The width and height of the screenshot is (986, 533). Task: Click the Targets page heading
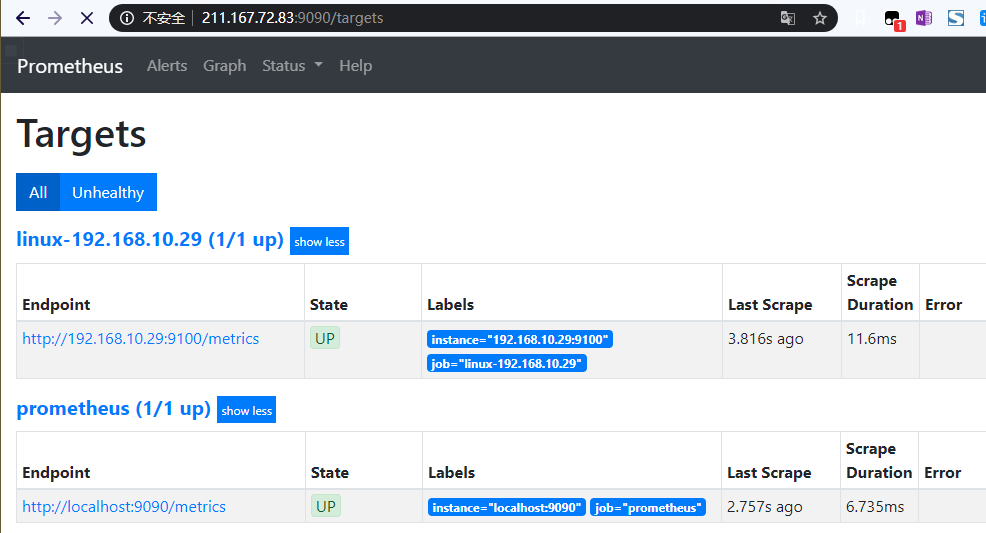pos(81,134)
